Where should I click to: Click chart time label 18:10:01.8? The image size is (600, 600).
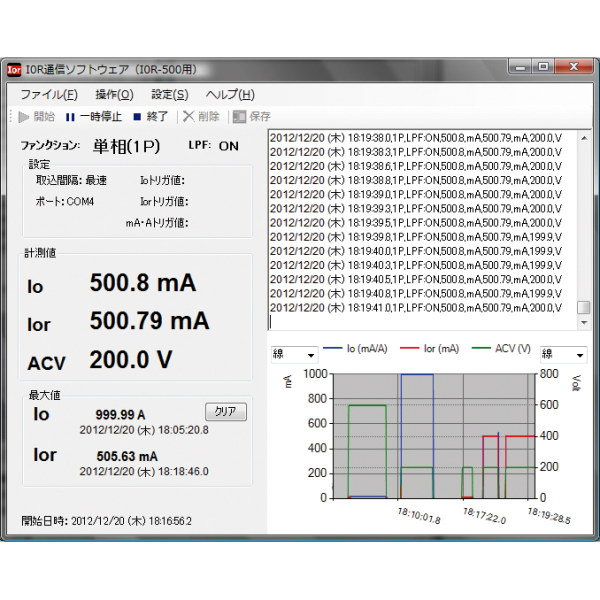pos(419,516)
